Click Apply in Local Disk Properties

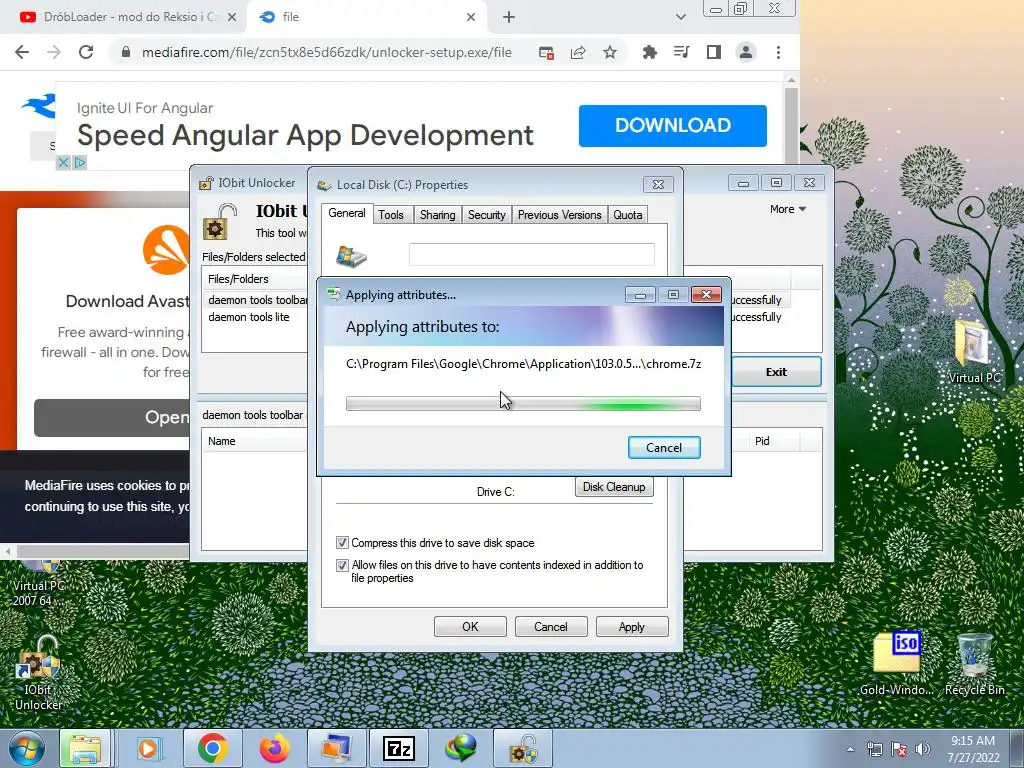tap(632, 627)
